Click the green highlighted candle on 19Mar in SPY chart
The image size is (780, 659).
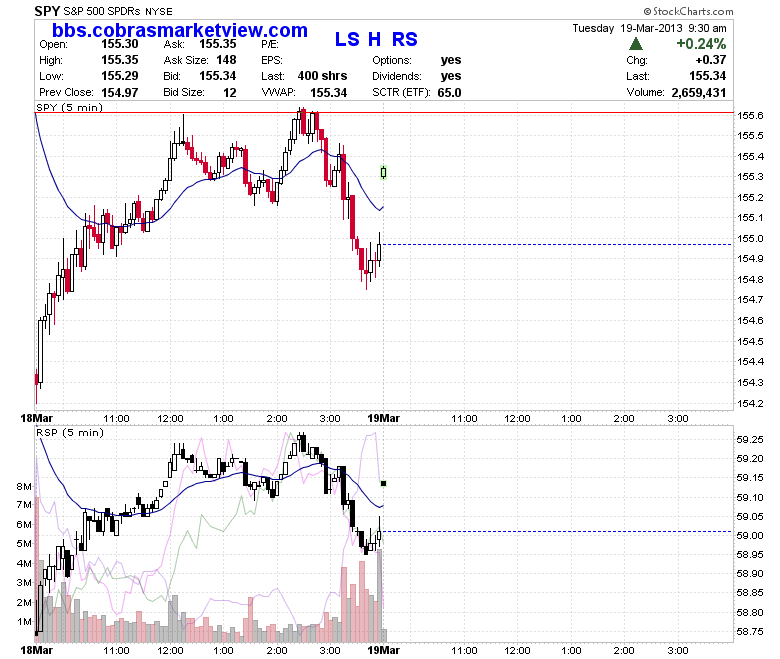[x=384, y=172]
